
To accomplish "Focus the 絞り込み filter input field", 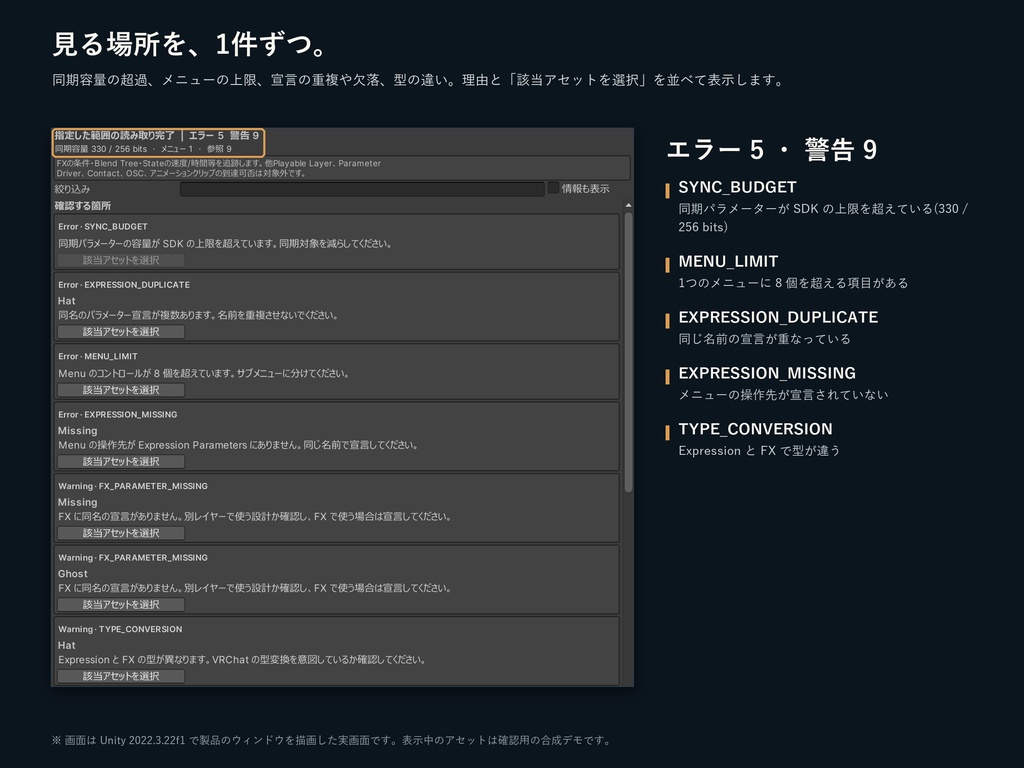I will [362, 189].
